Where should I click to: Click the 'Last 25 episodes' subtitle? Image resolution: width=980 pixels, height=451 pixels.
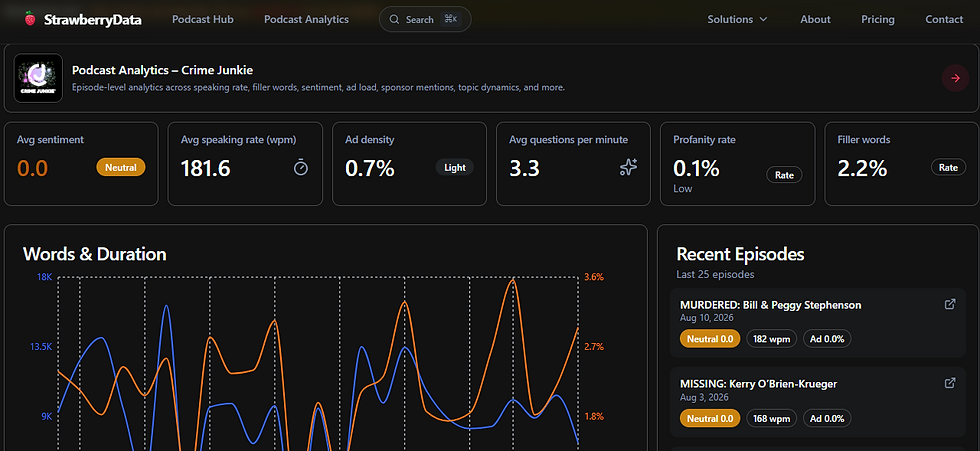[715, 274]
